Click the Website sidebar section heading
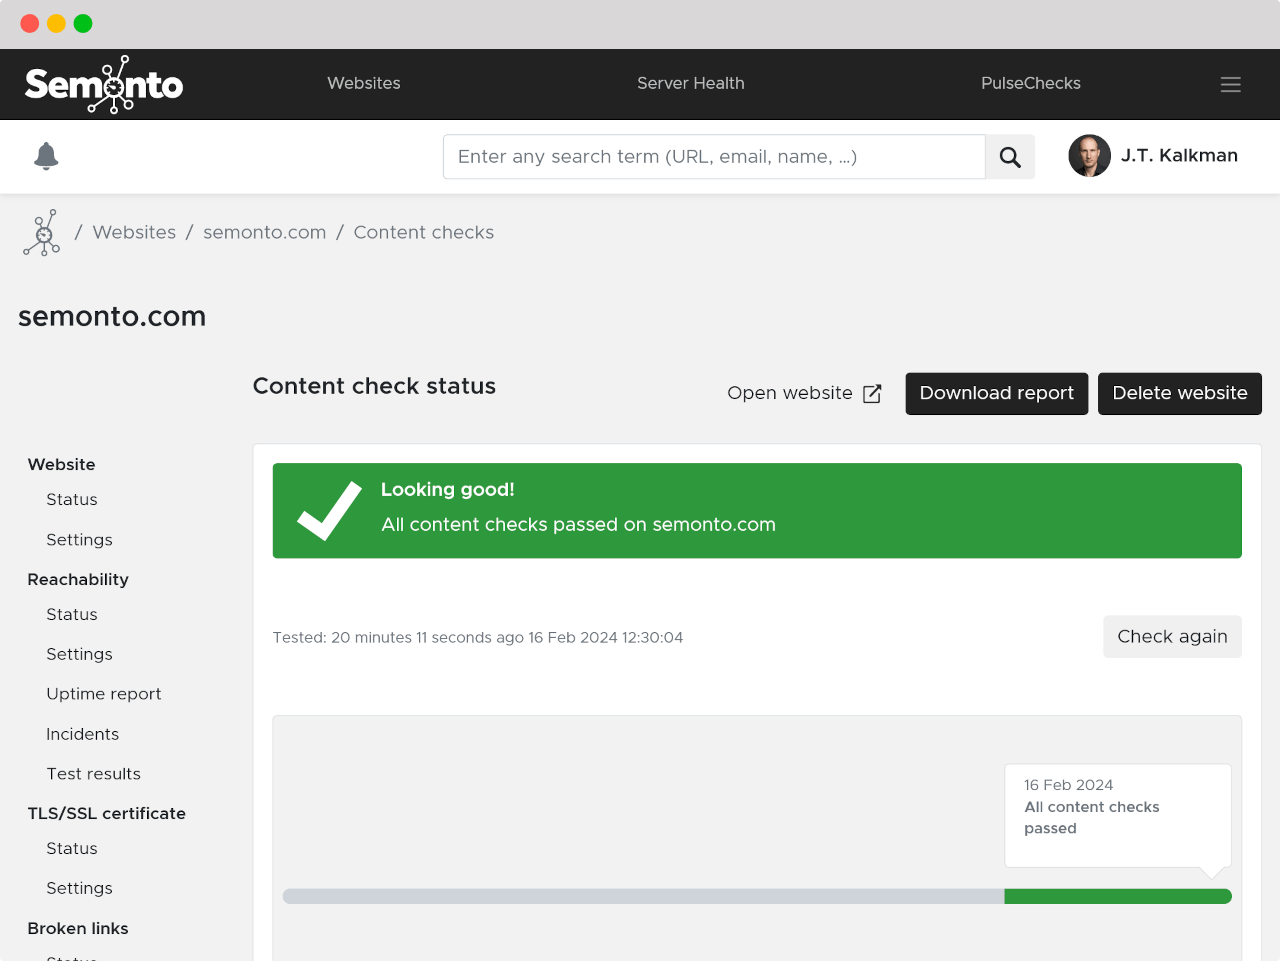1280x961 pixels. click(x=61, y=465)
